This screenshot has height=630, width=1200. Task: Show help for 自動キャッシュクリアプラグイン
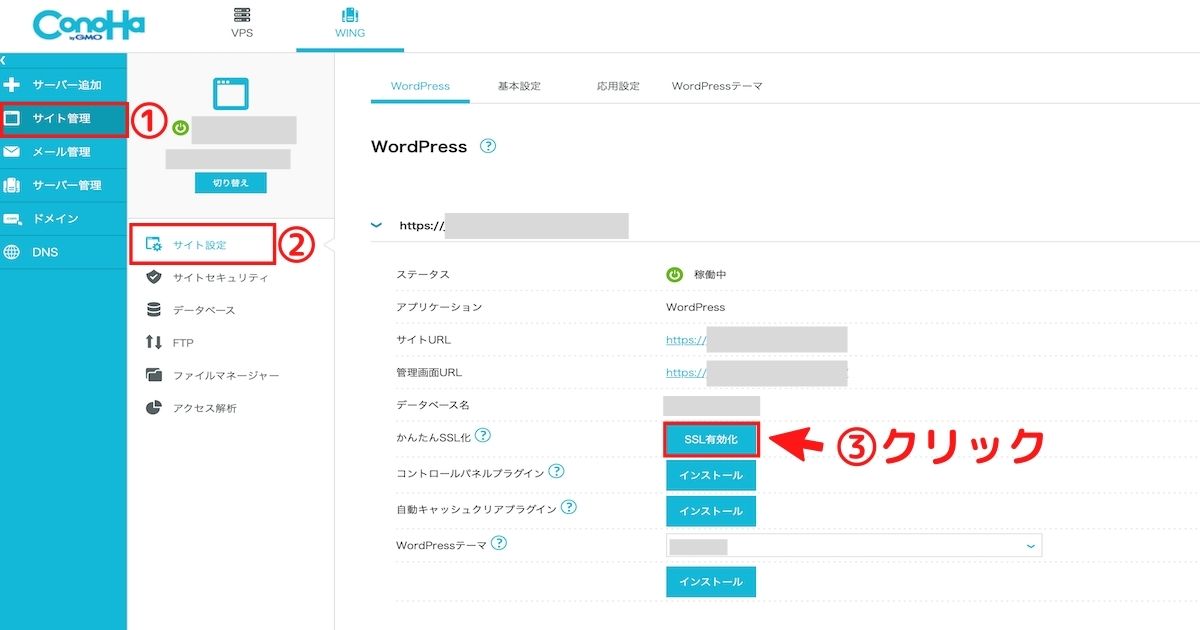click(x=569, y=507)
